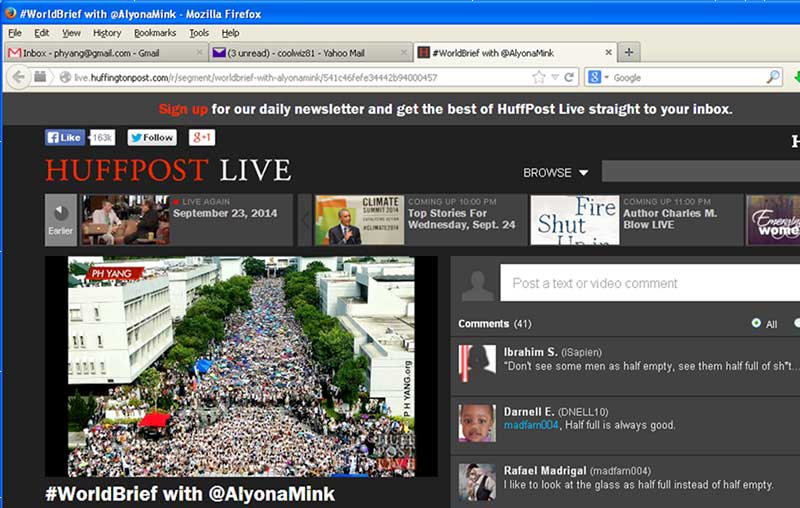Click the tab groups icon beside back button

(x=40, y=77)
